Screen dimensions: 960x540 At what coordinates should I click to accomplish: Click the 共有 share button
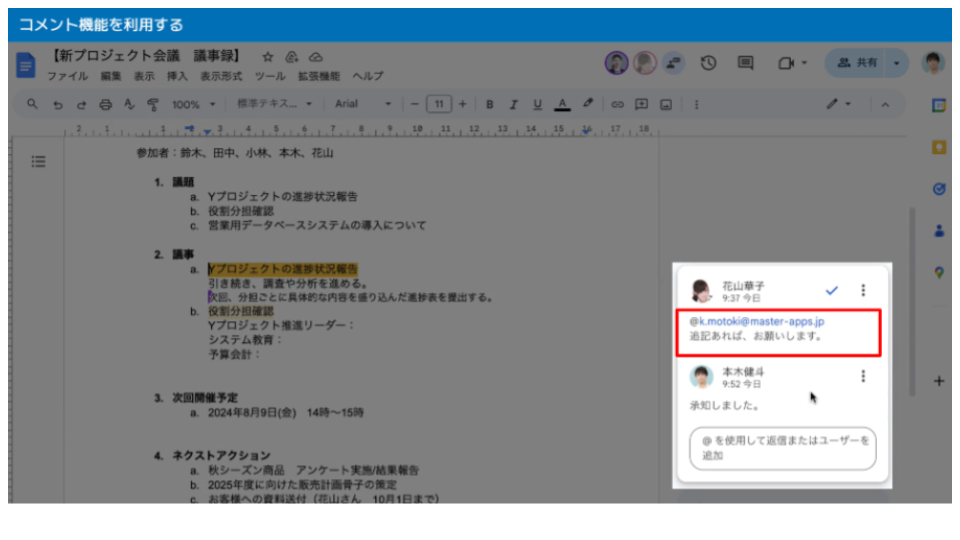pyautogui.click(x=857, y=62)
